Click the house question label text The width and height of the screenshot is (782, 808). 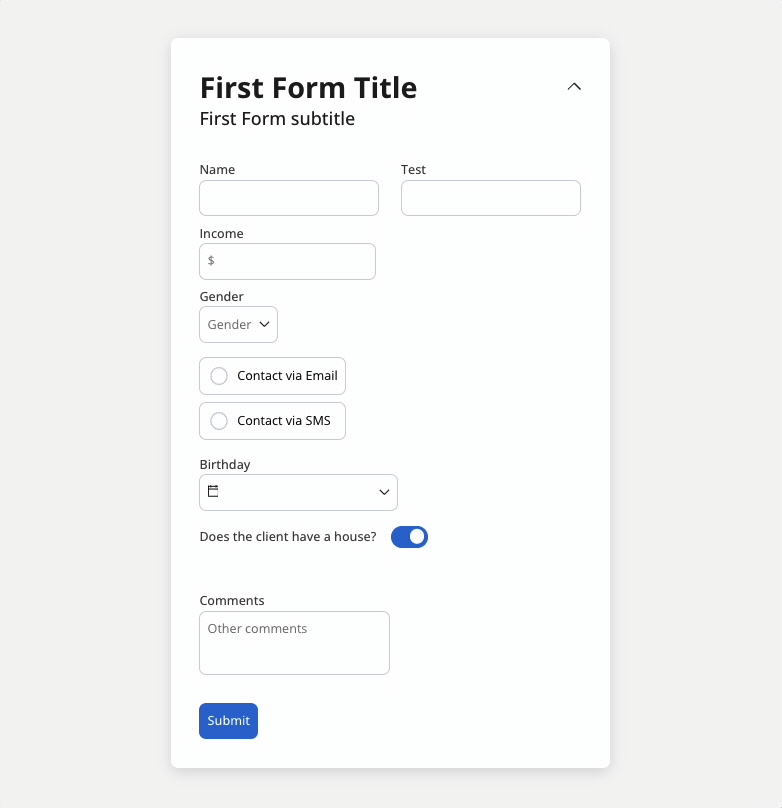pyautogui.click(x=288, y=536)
